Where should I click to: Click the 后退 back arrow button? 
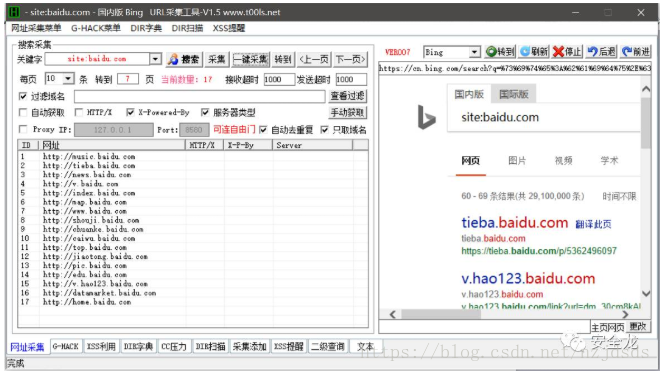pyautogui.click(x=602, y=52)
